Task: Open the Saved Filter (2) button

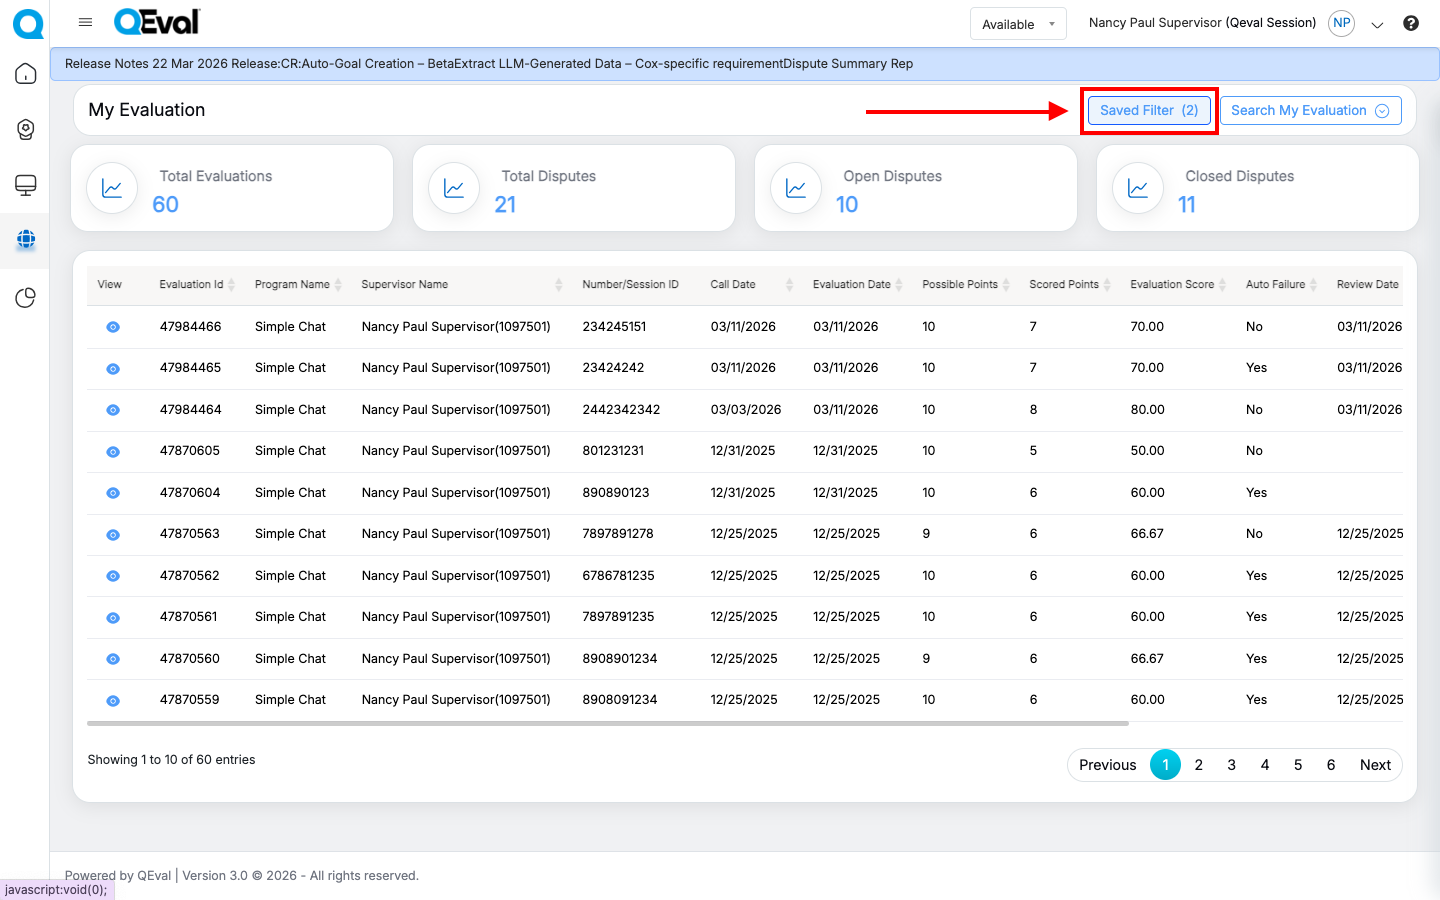Action: pyautogui.click(x=1148, y=111)
